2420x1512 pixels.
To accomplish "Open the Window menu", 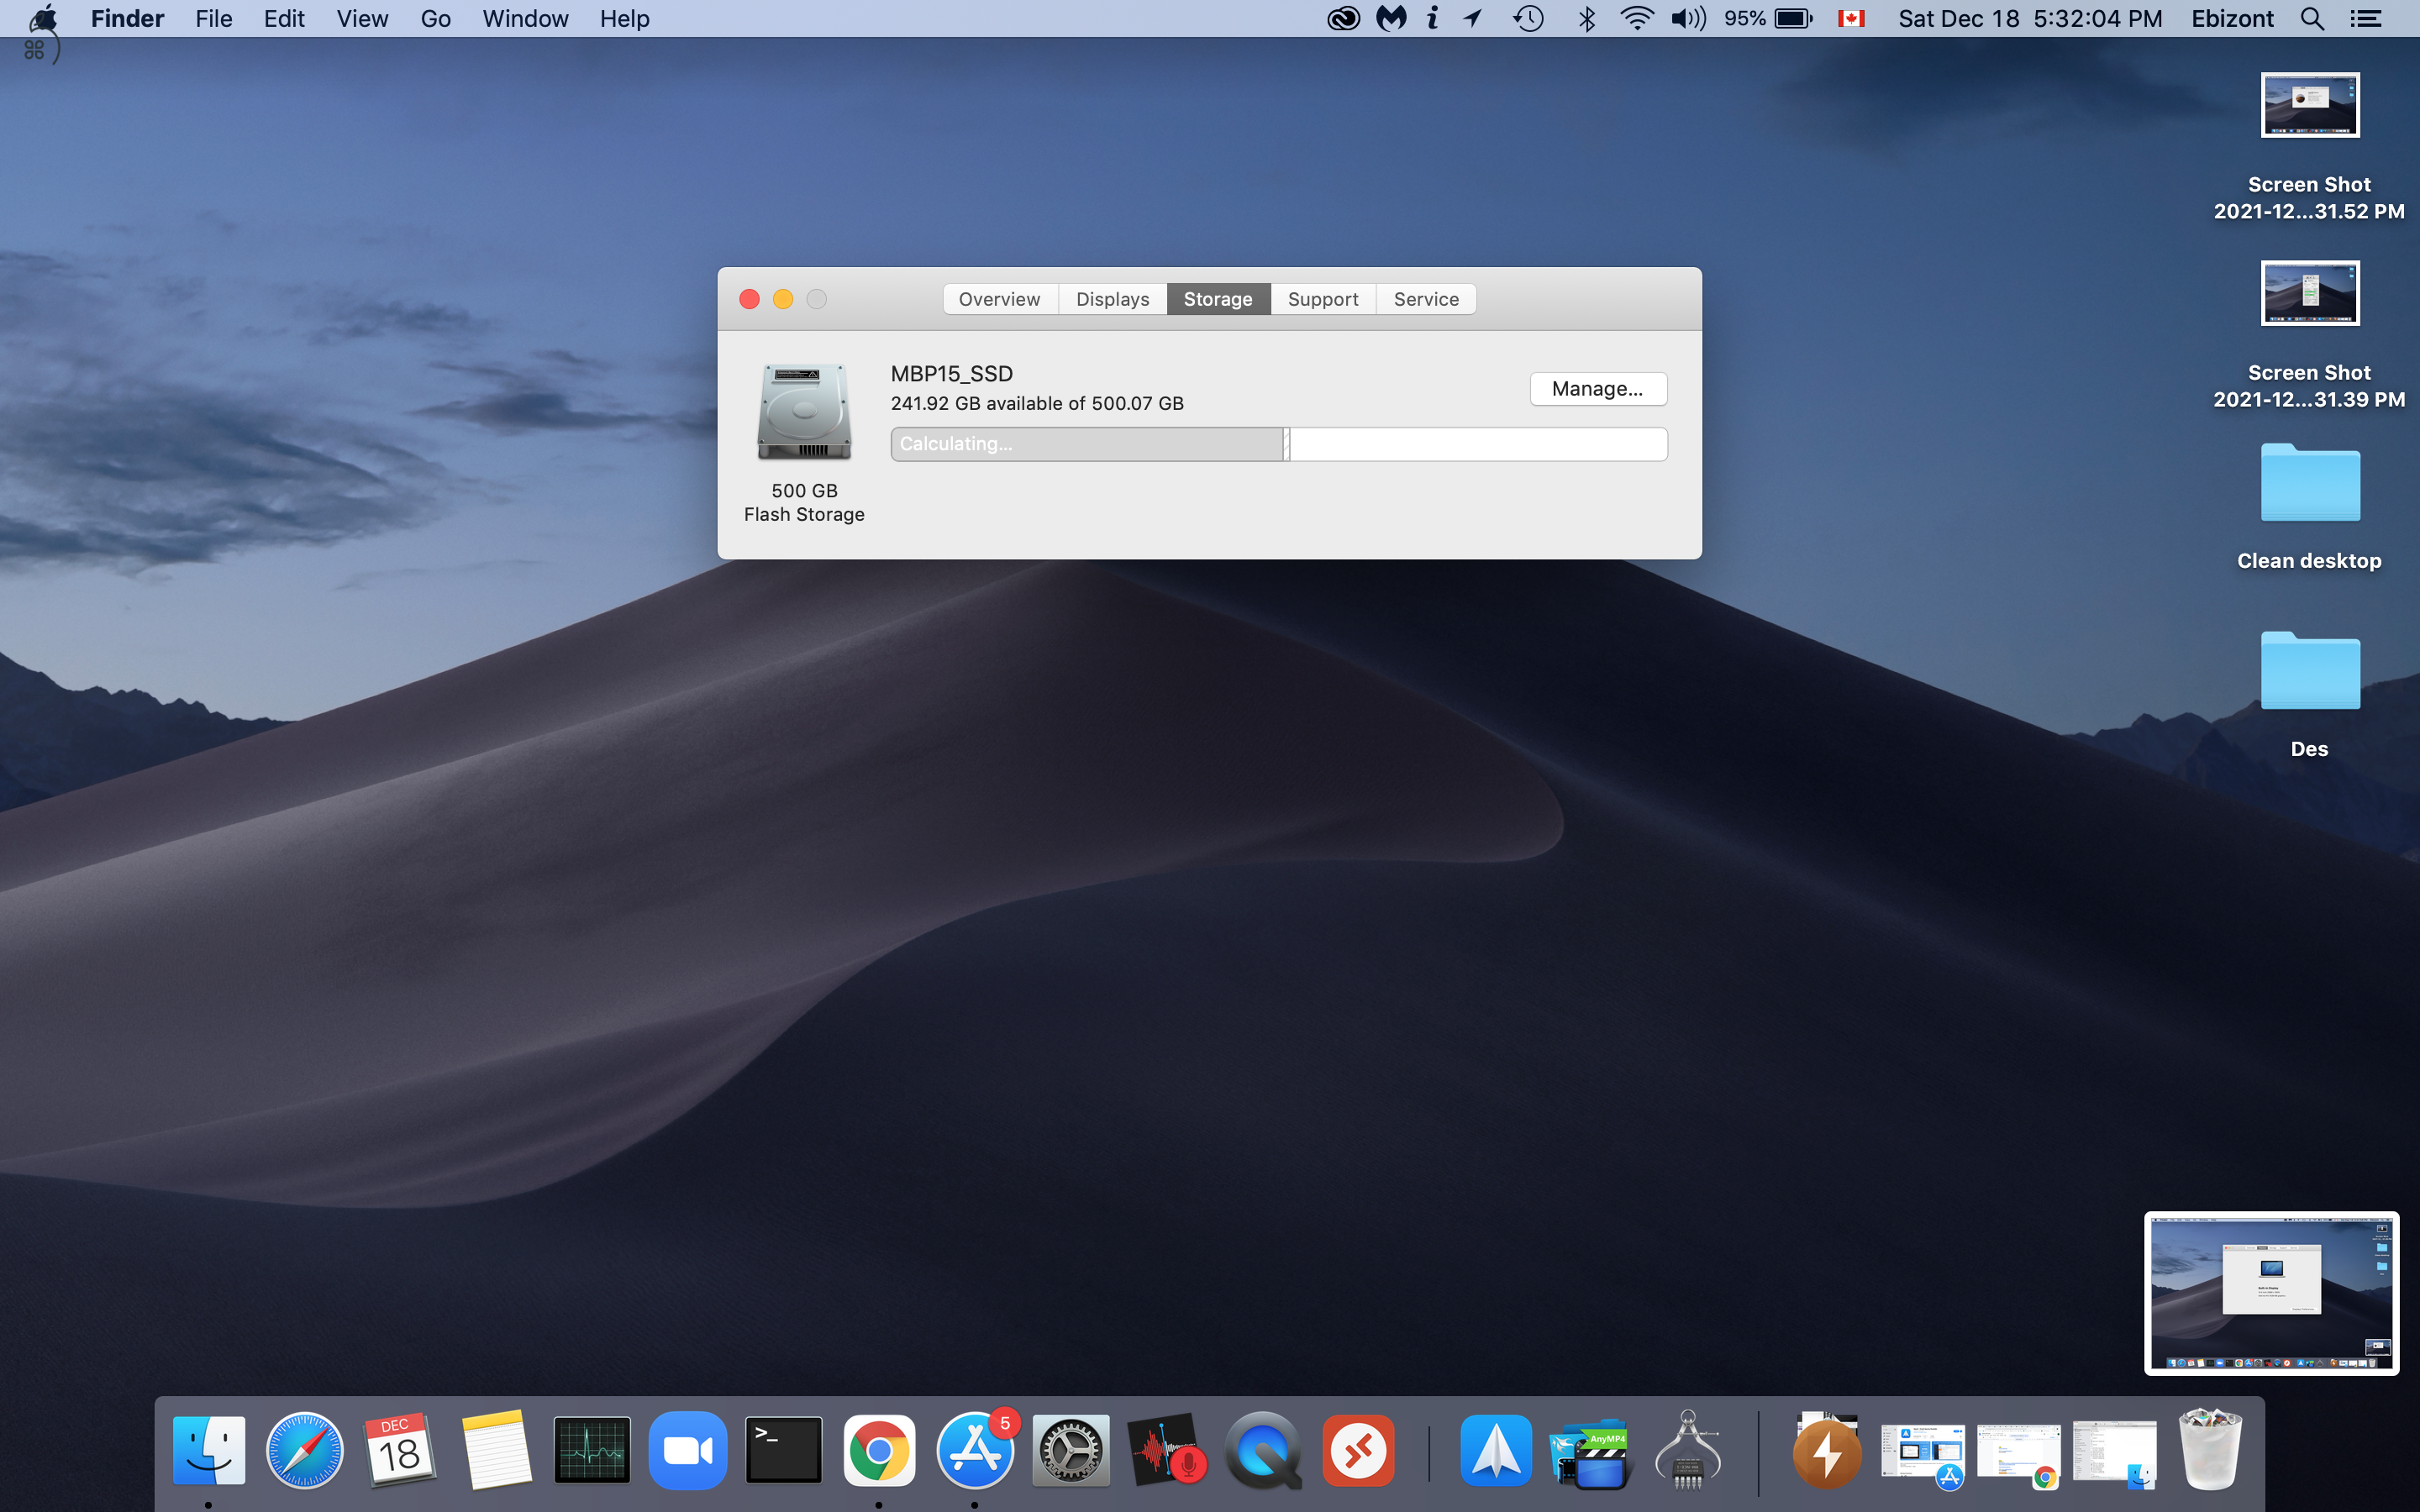I will point(525,18).
